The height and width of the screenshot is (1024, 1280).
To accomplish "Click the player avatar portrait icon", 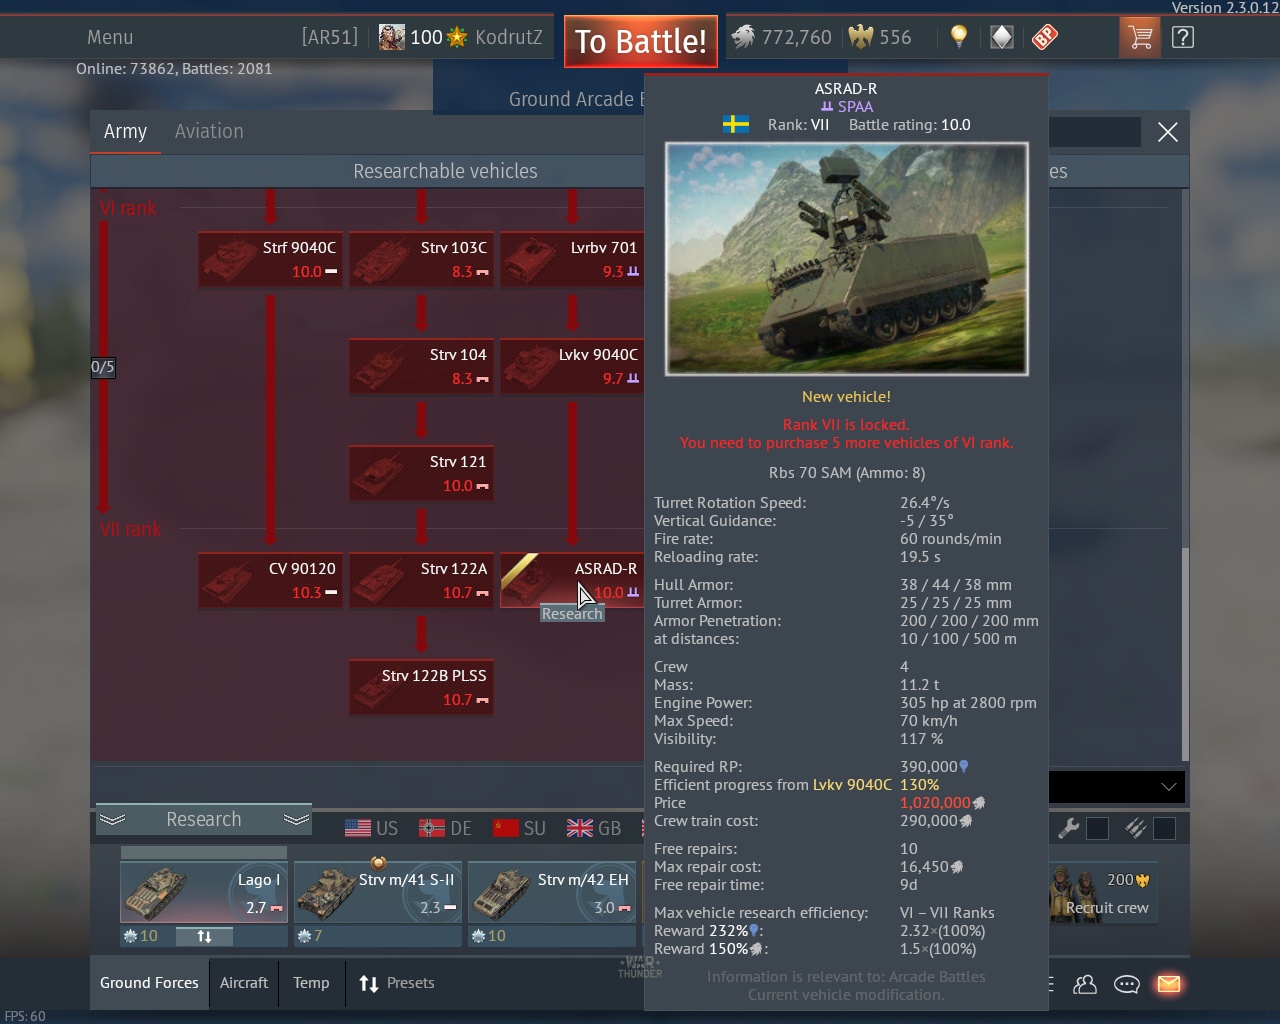I will point(392,38).
